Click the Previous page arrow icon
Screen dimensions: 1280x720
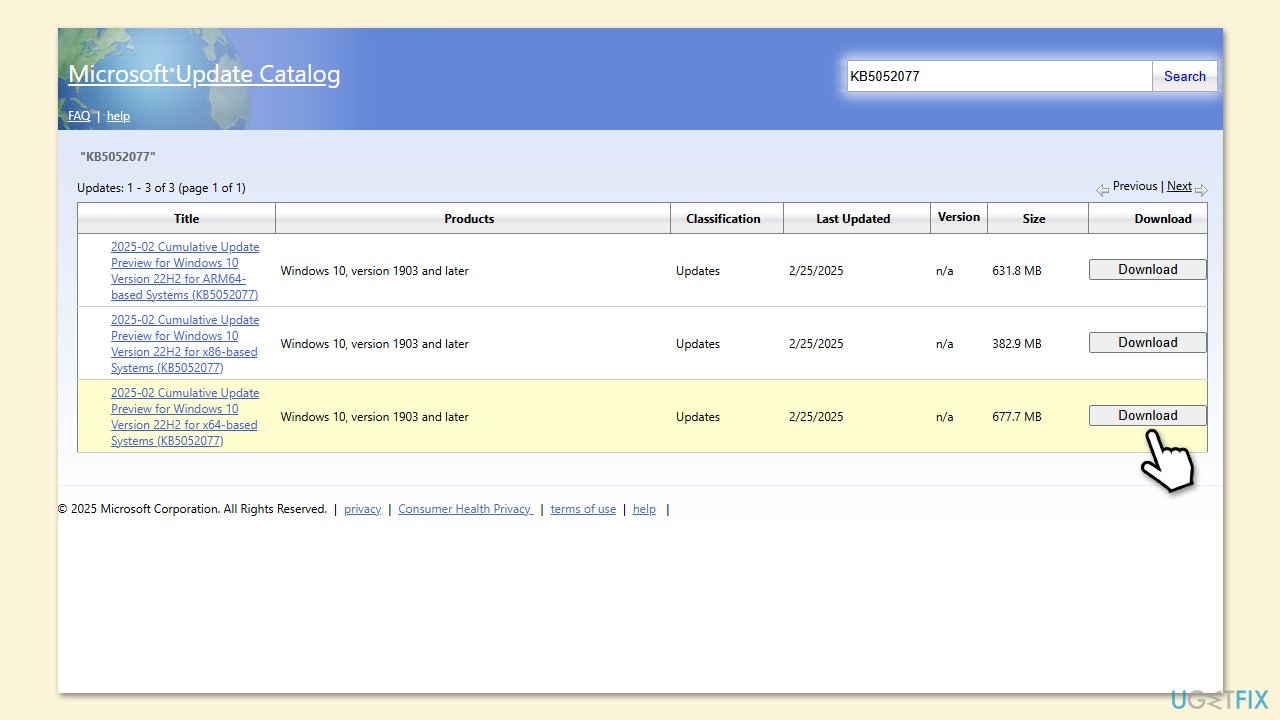[1103, 190]
